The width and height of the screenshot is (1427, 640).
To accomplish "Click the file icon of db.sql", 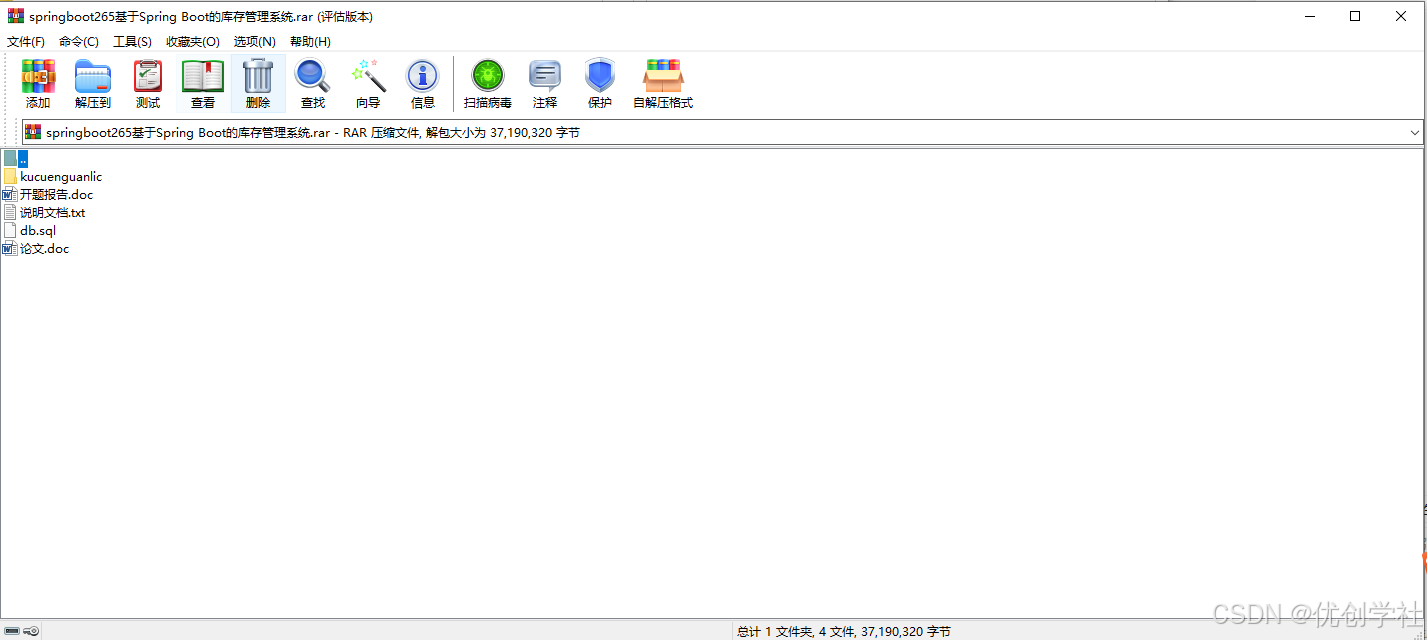I will 10,230.
